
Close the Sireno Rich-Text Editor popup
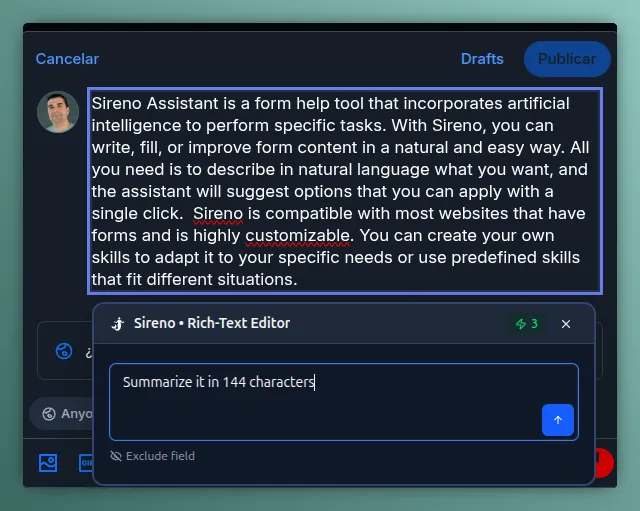tap(566, 324)
